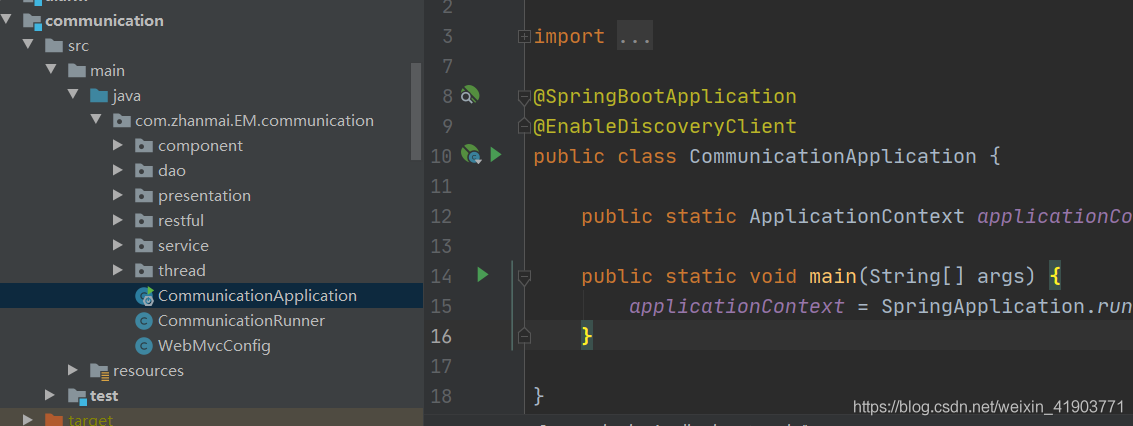The image size is (1133, 426).
Task: Expand the service package arrow
Action: [x=118, y=245]
